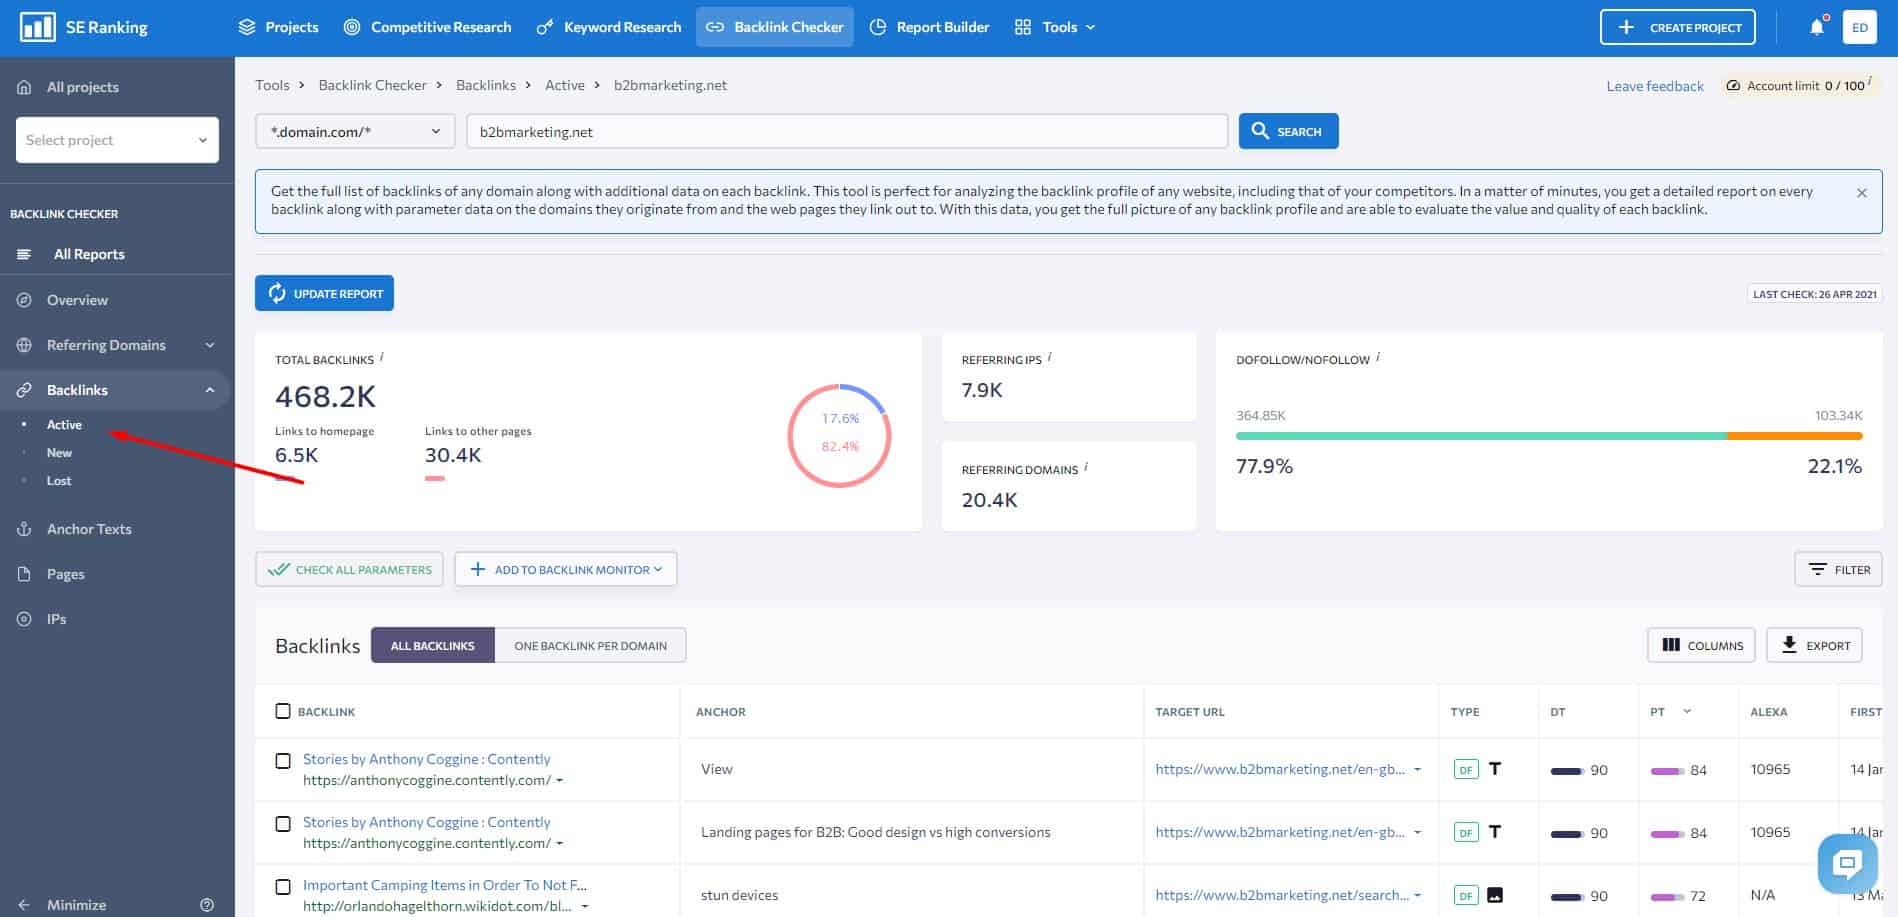
Task: Expand the target URL arrow in stun devices row
Action: [x=1418, y=896]
